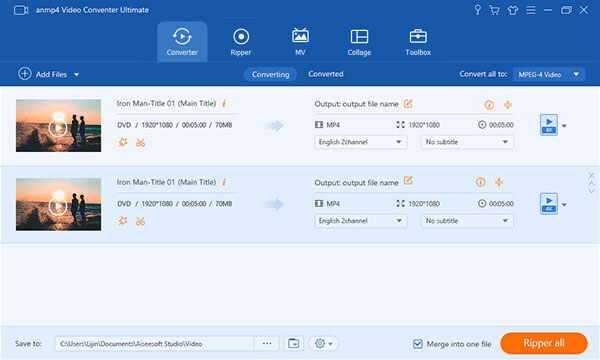Image resolution: width=600 pixels, height=360 pixels.
Task: Toggle Merge into one file checkbox
Action: click(x=417, y=344)
